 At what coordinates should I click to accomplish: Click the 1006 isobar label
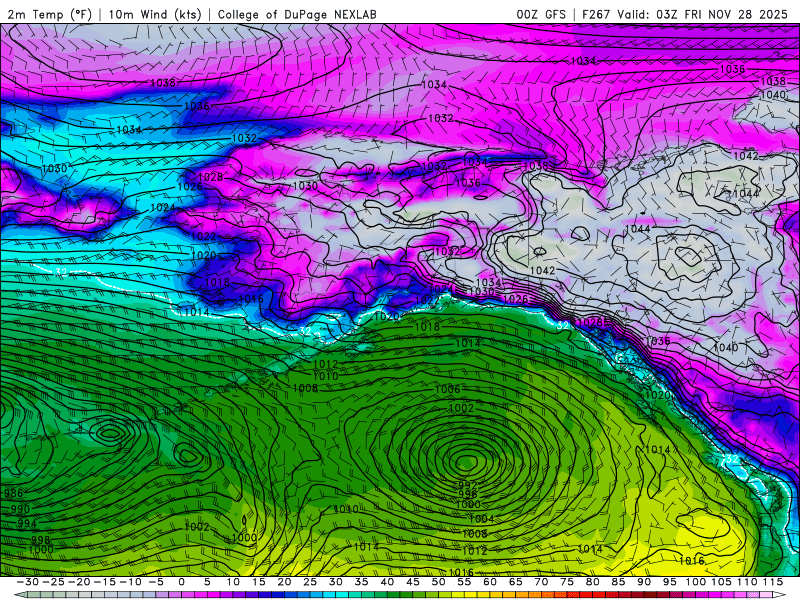(x=447, y=390)
